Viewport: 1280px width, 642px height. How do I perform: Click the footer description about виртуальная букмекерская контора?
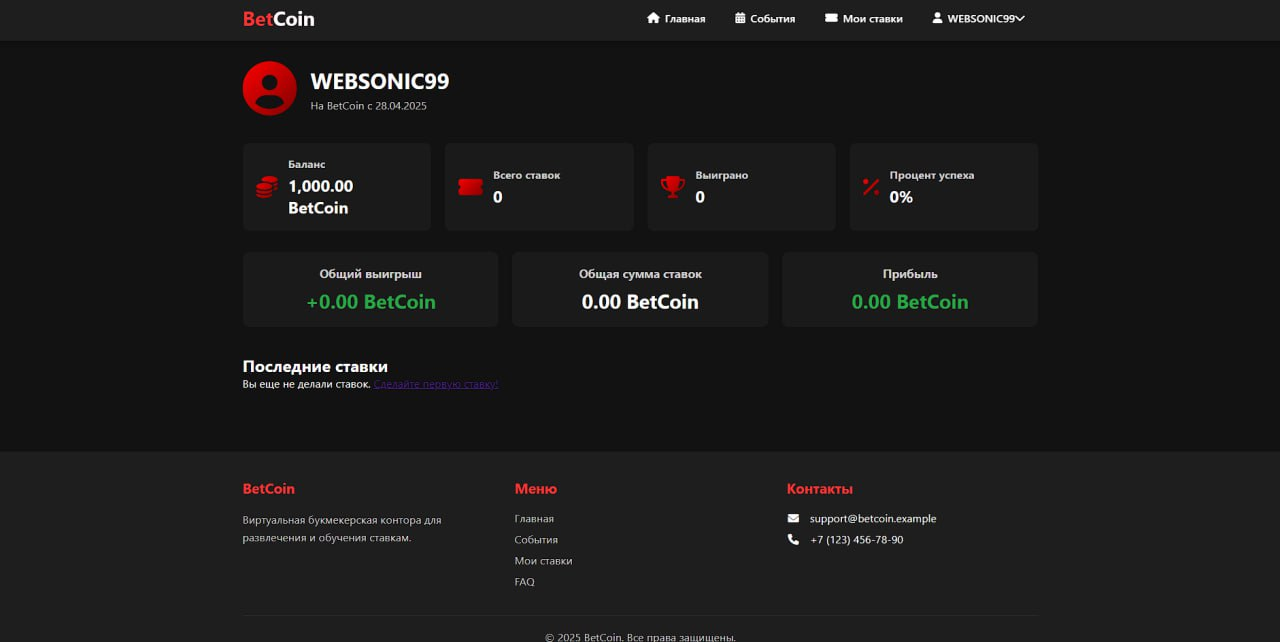pos(342,529)
